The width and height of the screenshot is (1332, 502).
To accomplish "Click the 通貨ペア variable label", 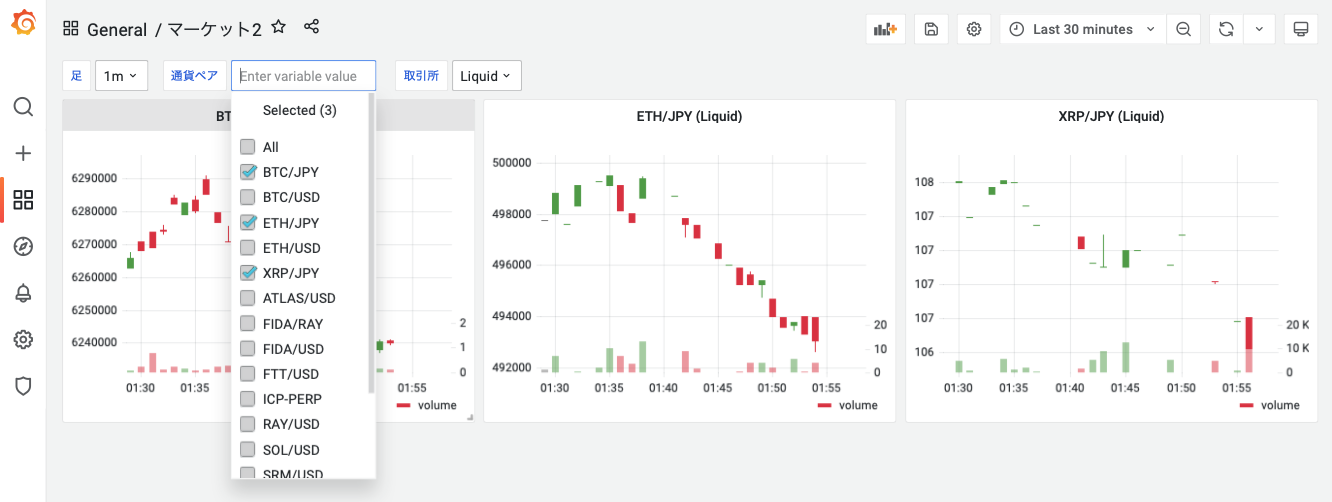I will [x=195, y=76].
